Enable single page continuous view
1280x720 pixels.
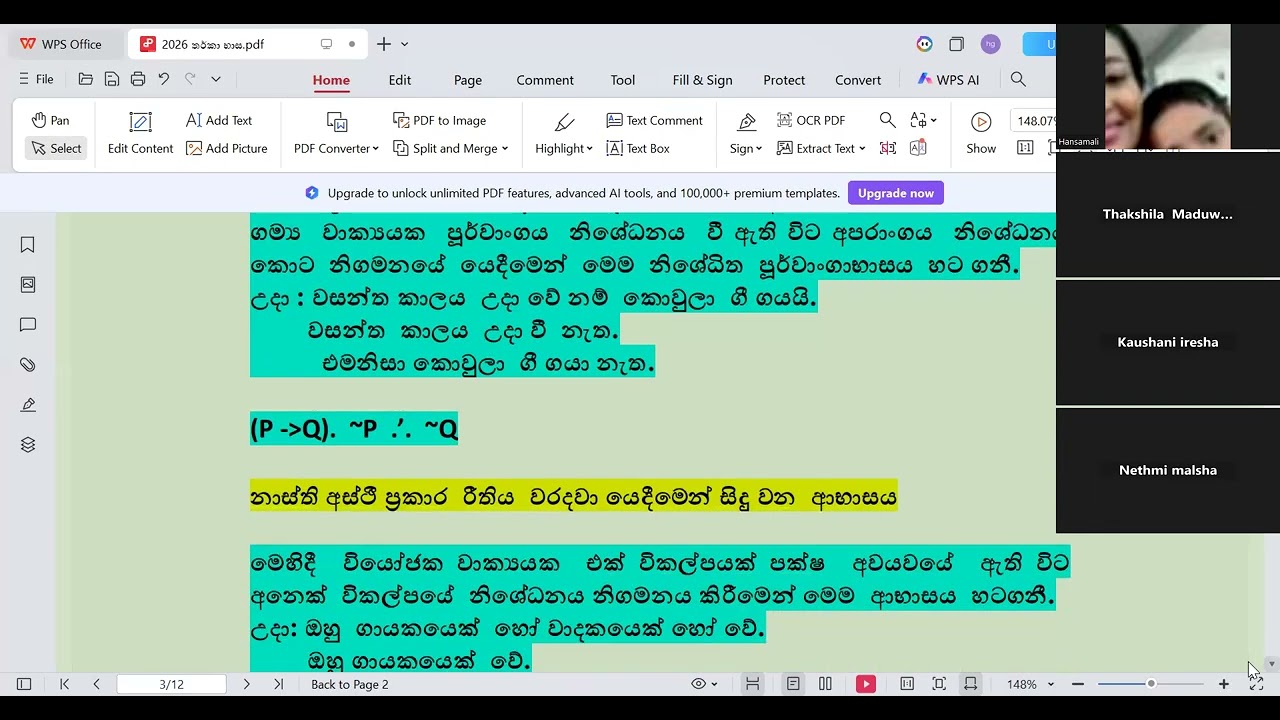[x=793, y=684]
